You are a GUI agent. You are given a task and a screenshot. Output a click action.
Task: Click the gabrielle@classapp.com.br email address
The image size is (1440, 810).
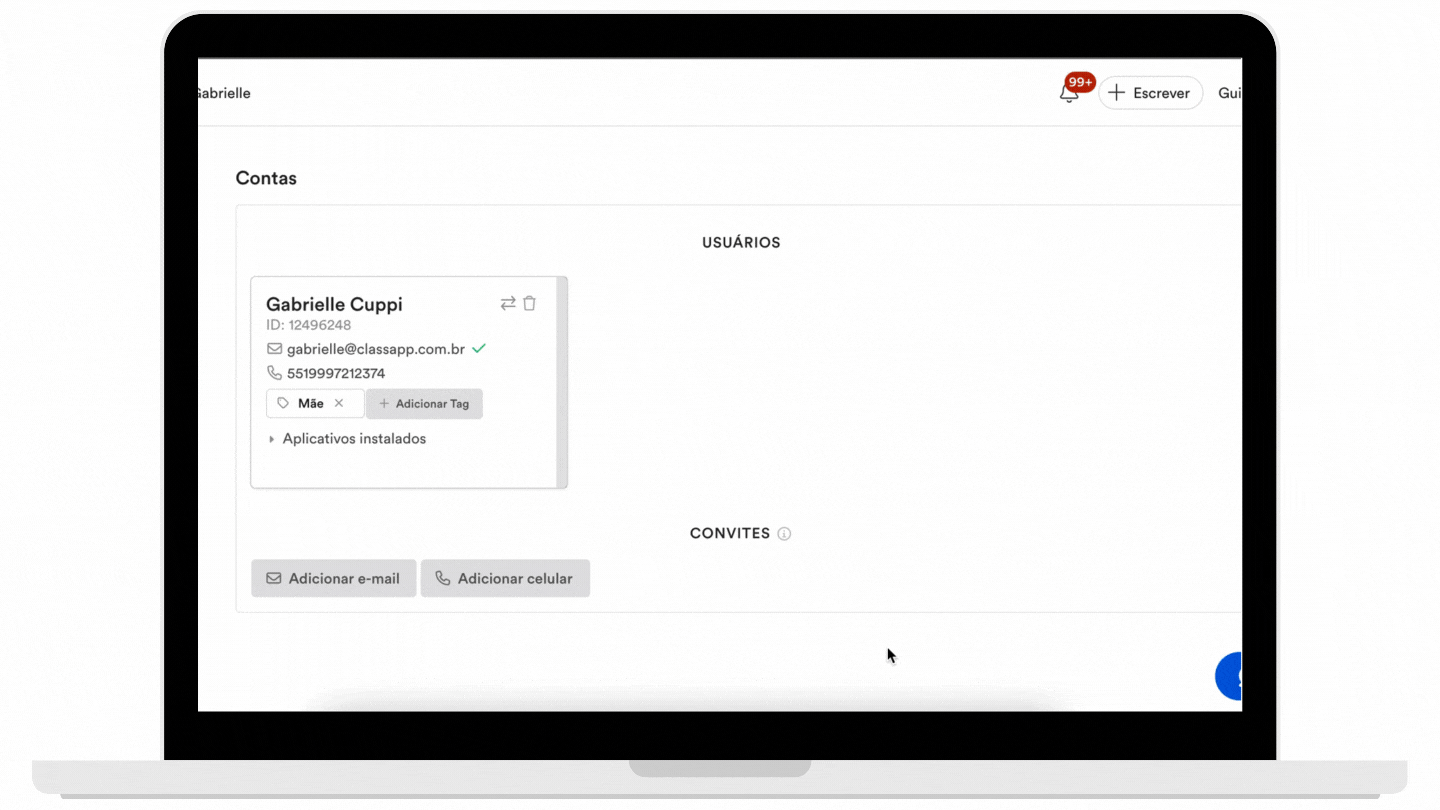pos(376,349)
